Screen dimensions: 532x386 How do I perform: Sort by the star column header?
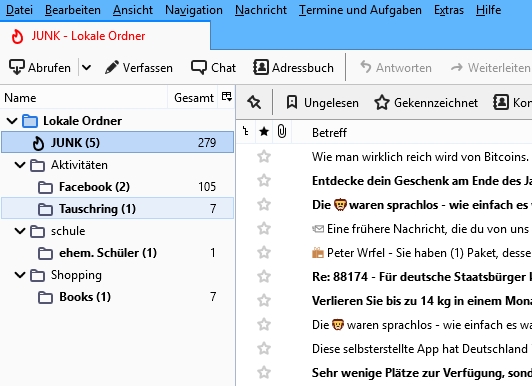pyautogui.click(x=264, y=132)
